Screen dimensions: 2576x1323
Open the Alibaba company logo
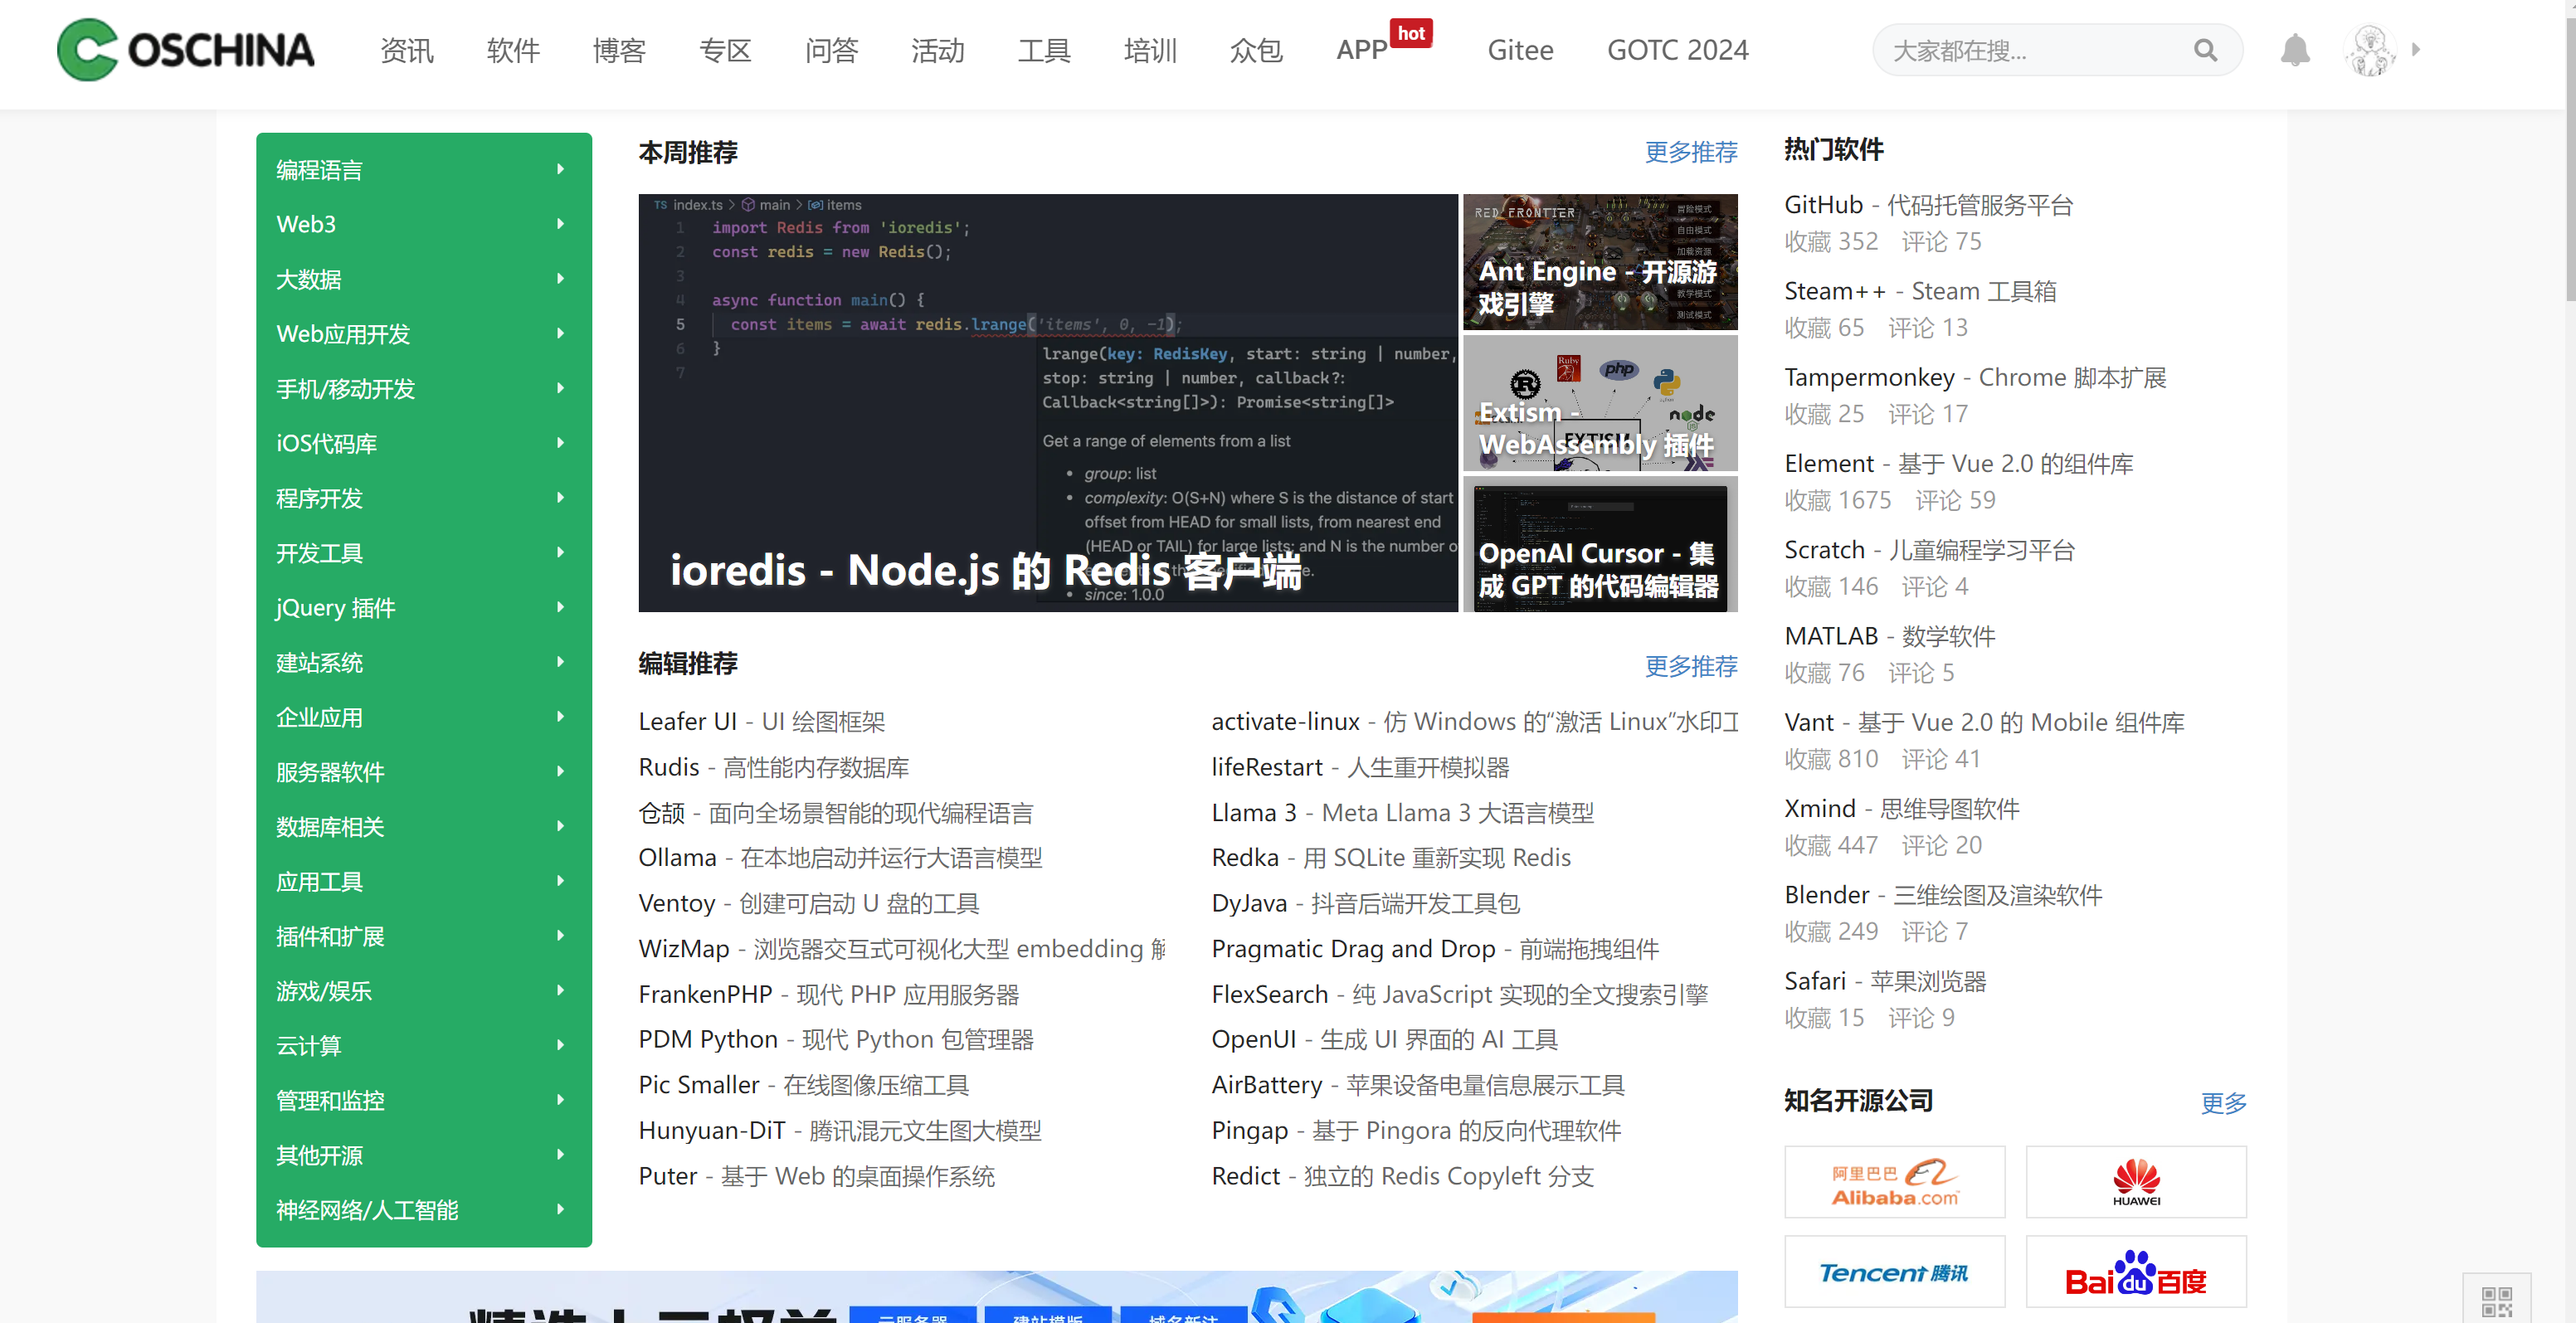click(1894, 1182)
